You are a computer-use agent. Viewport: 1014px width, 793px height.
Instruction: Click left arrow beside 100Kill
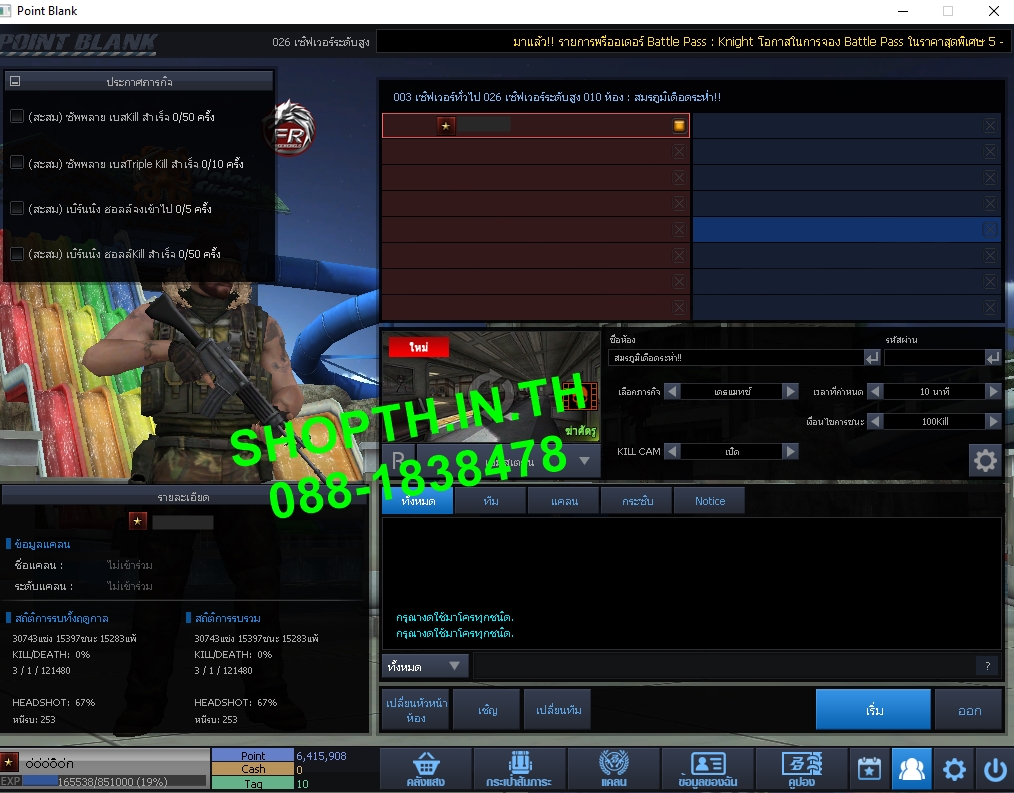coord(875,421)
